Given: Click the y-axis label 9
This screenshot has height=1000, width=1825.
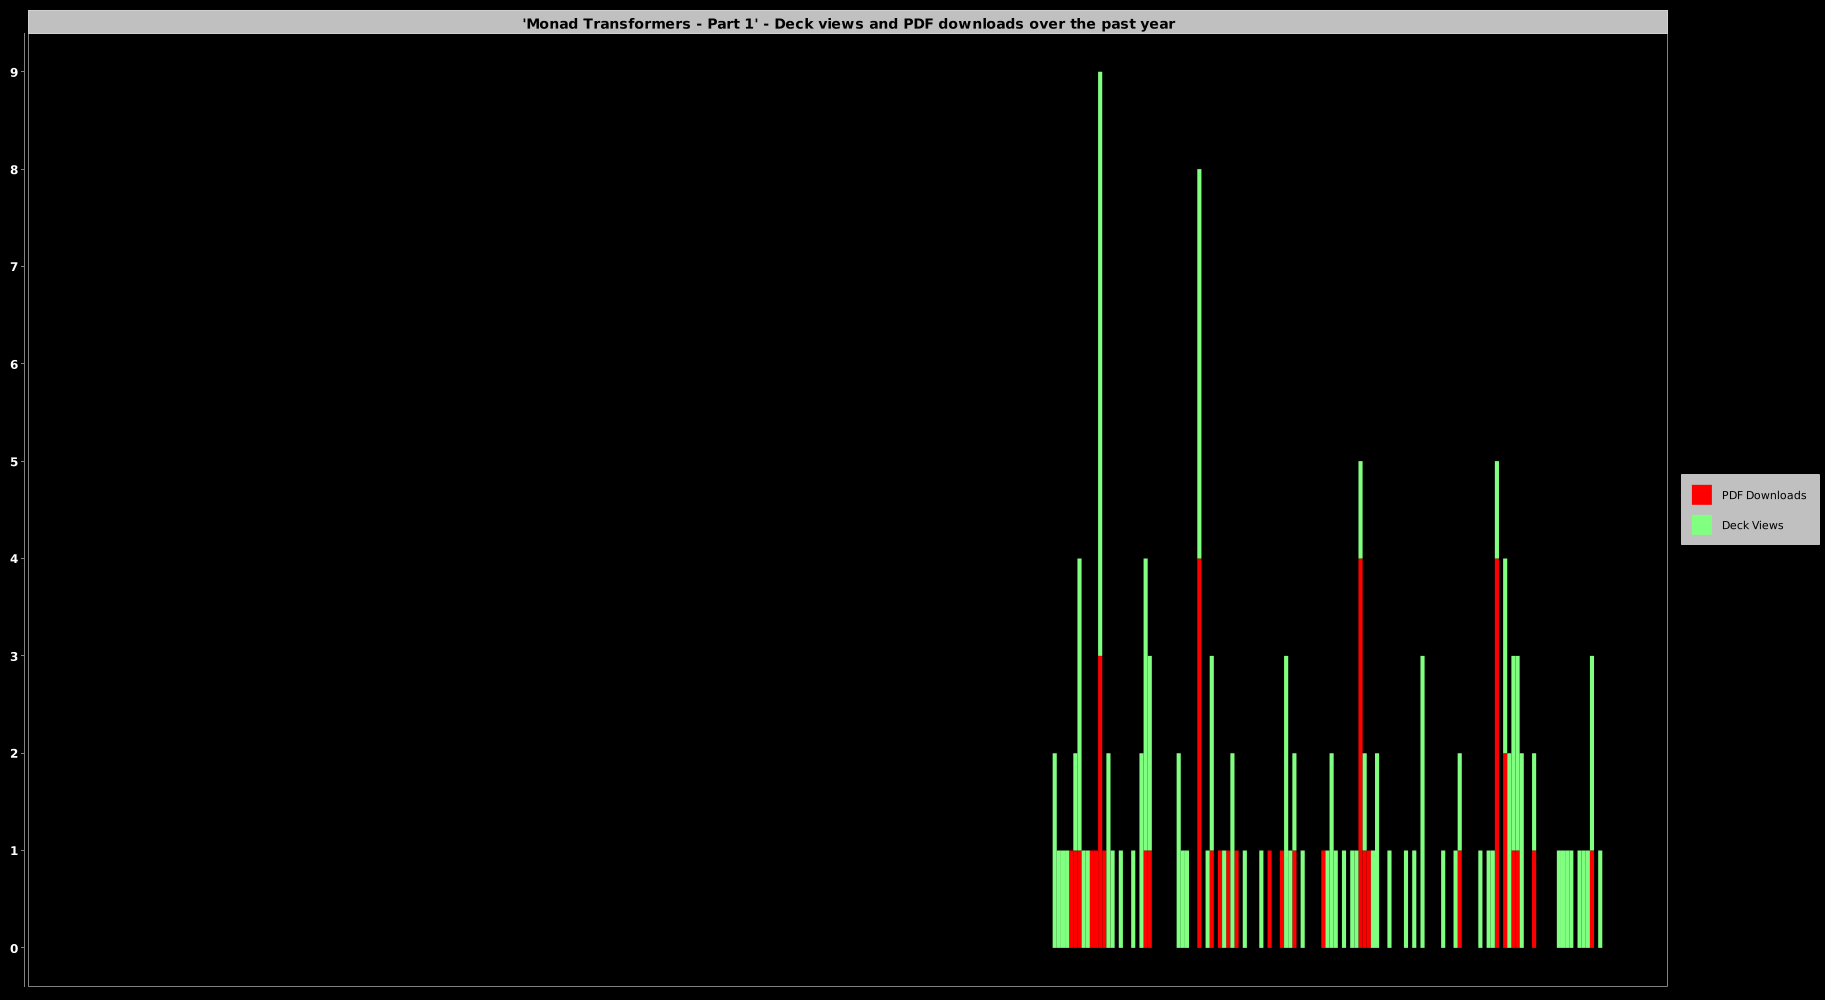Looking at the screenshot, I should click(14, 72).
